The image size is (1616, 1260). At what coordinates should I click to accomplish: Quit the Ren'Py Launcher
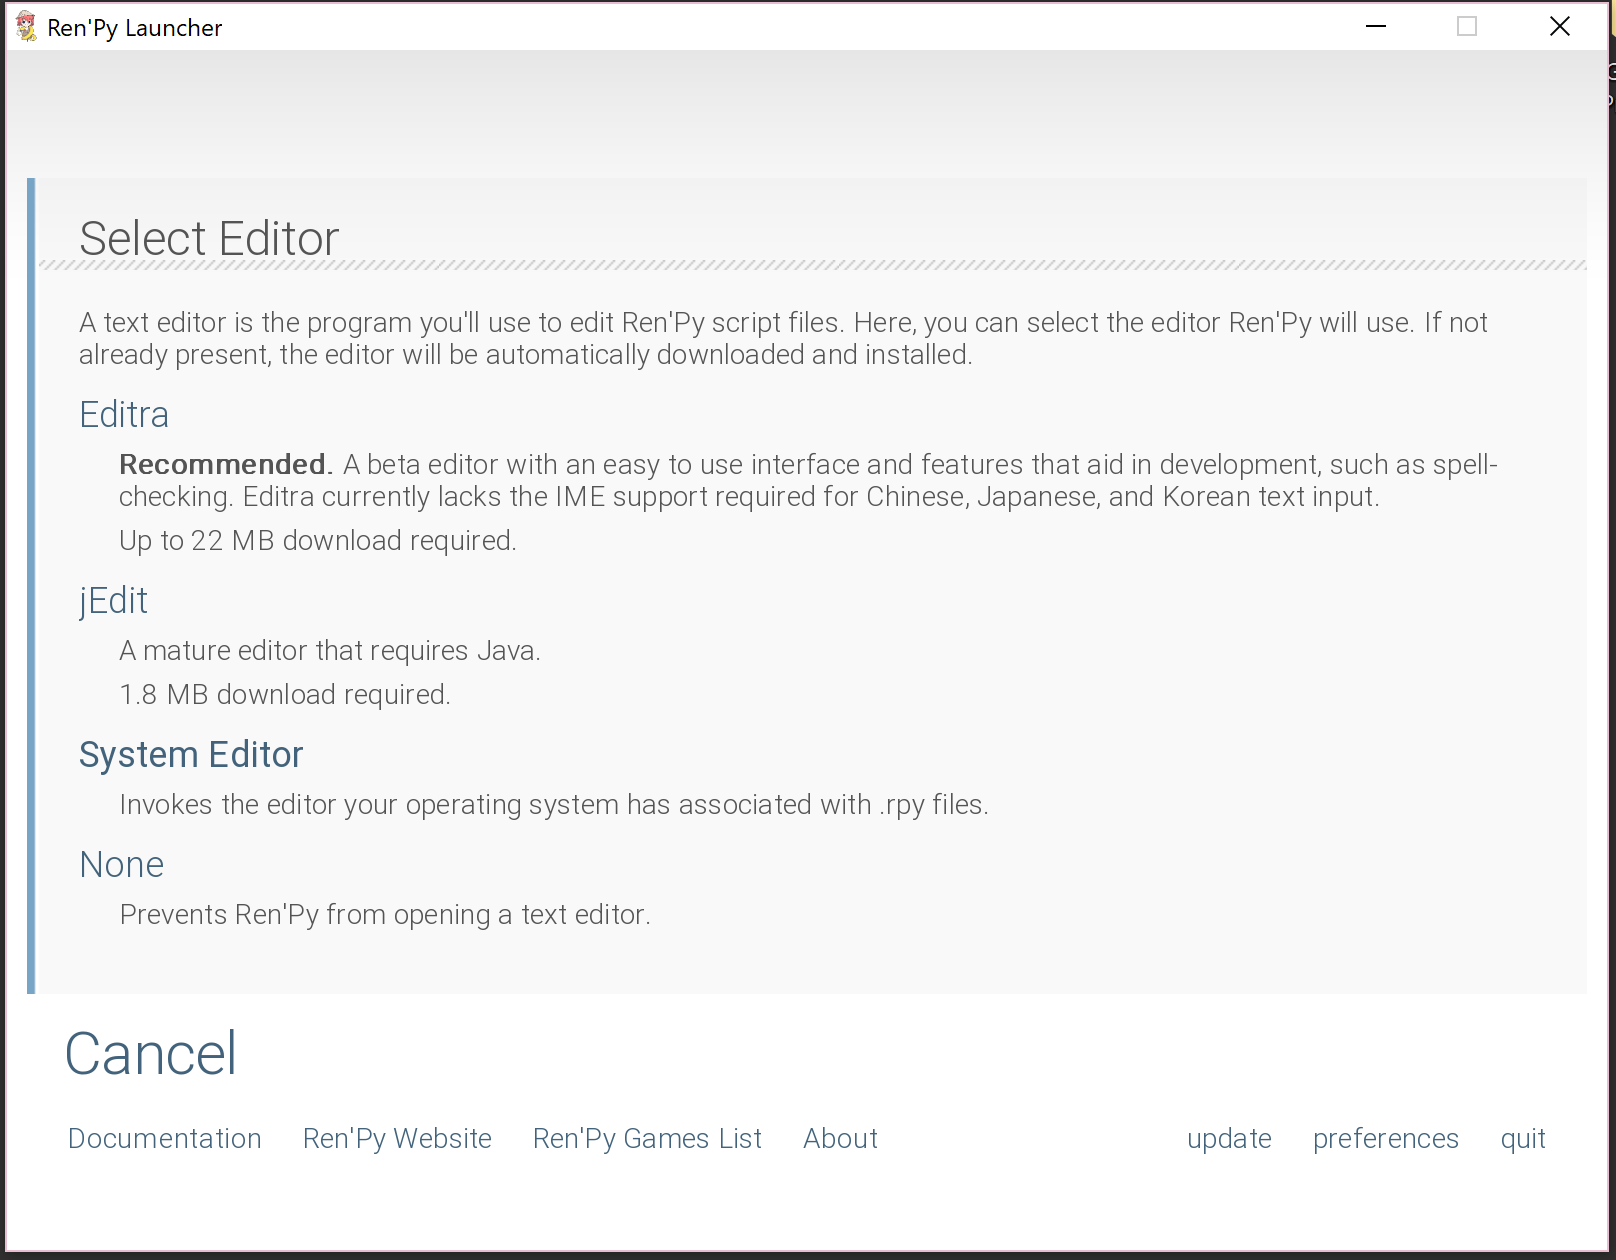(x=1523, y=1138)
